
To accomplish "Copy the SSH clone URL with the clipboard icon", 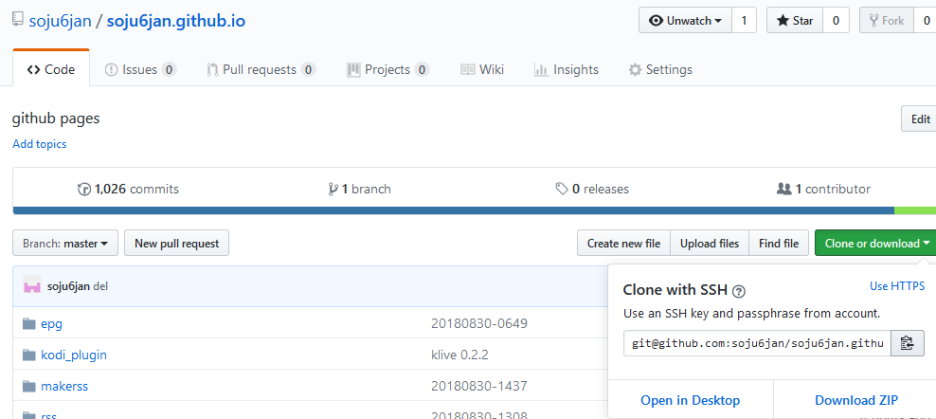I will click(907, 343).
